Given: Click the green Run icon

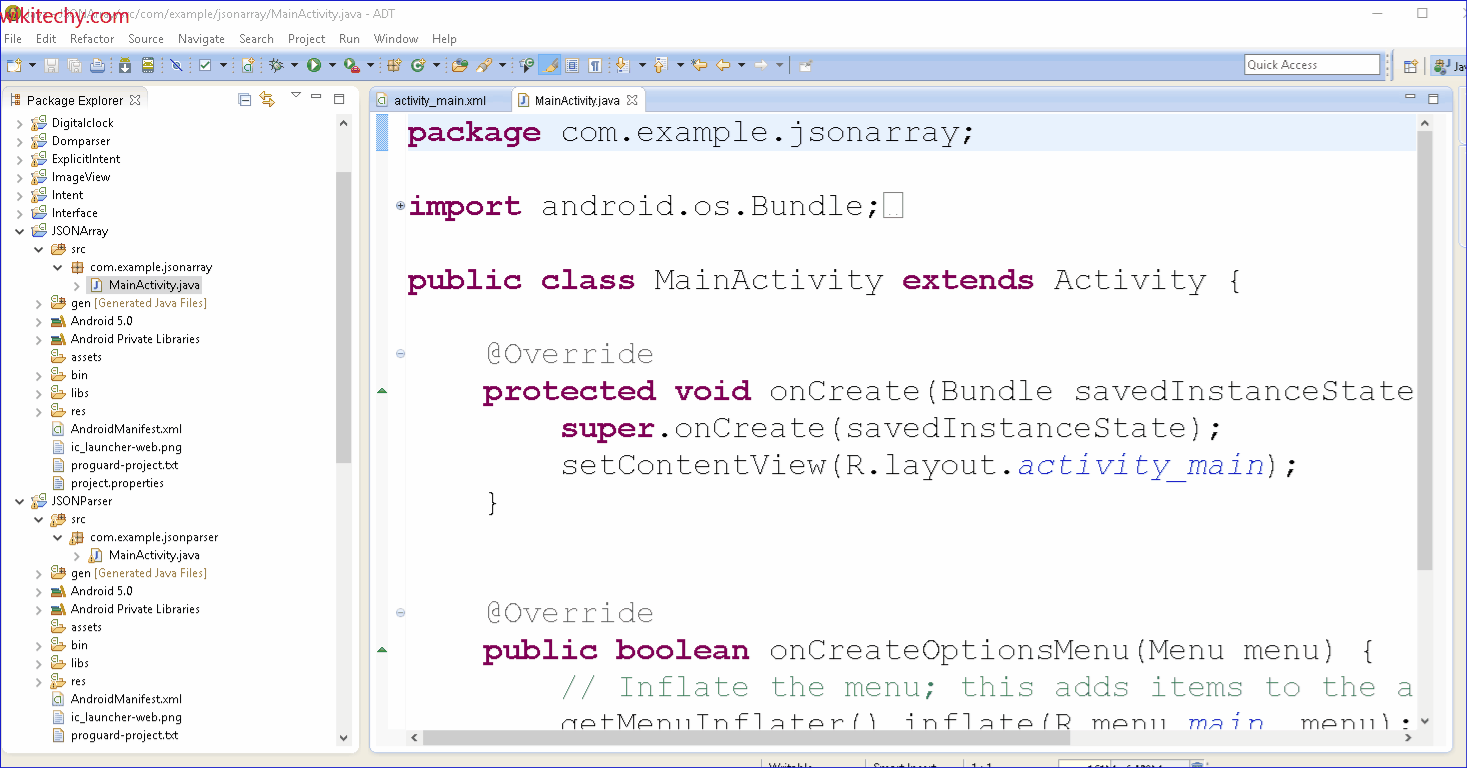Looking at the screenshot, I should (x=314, y=65).
